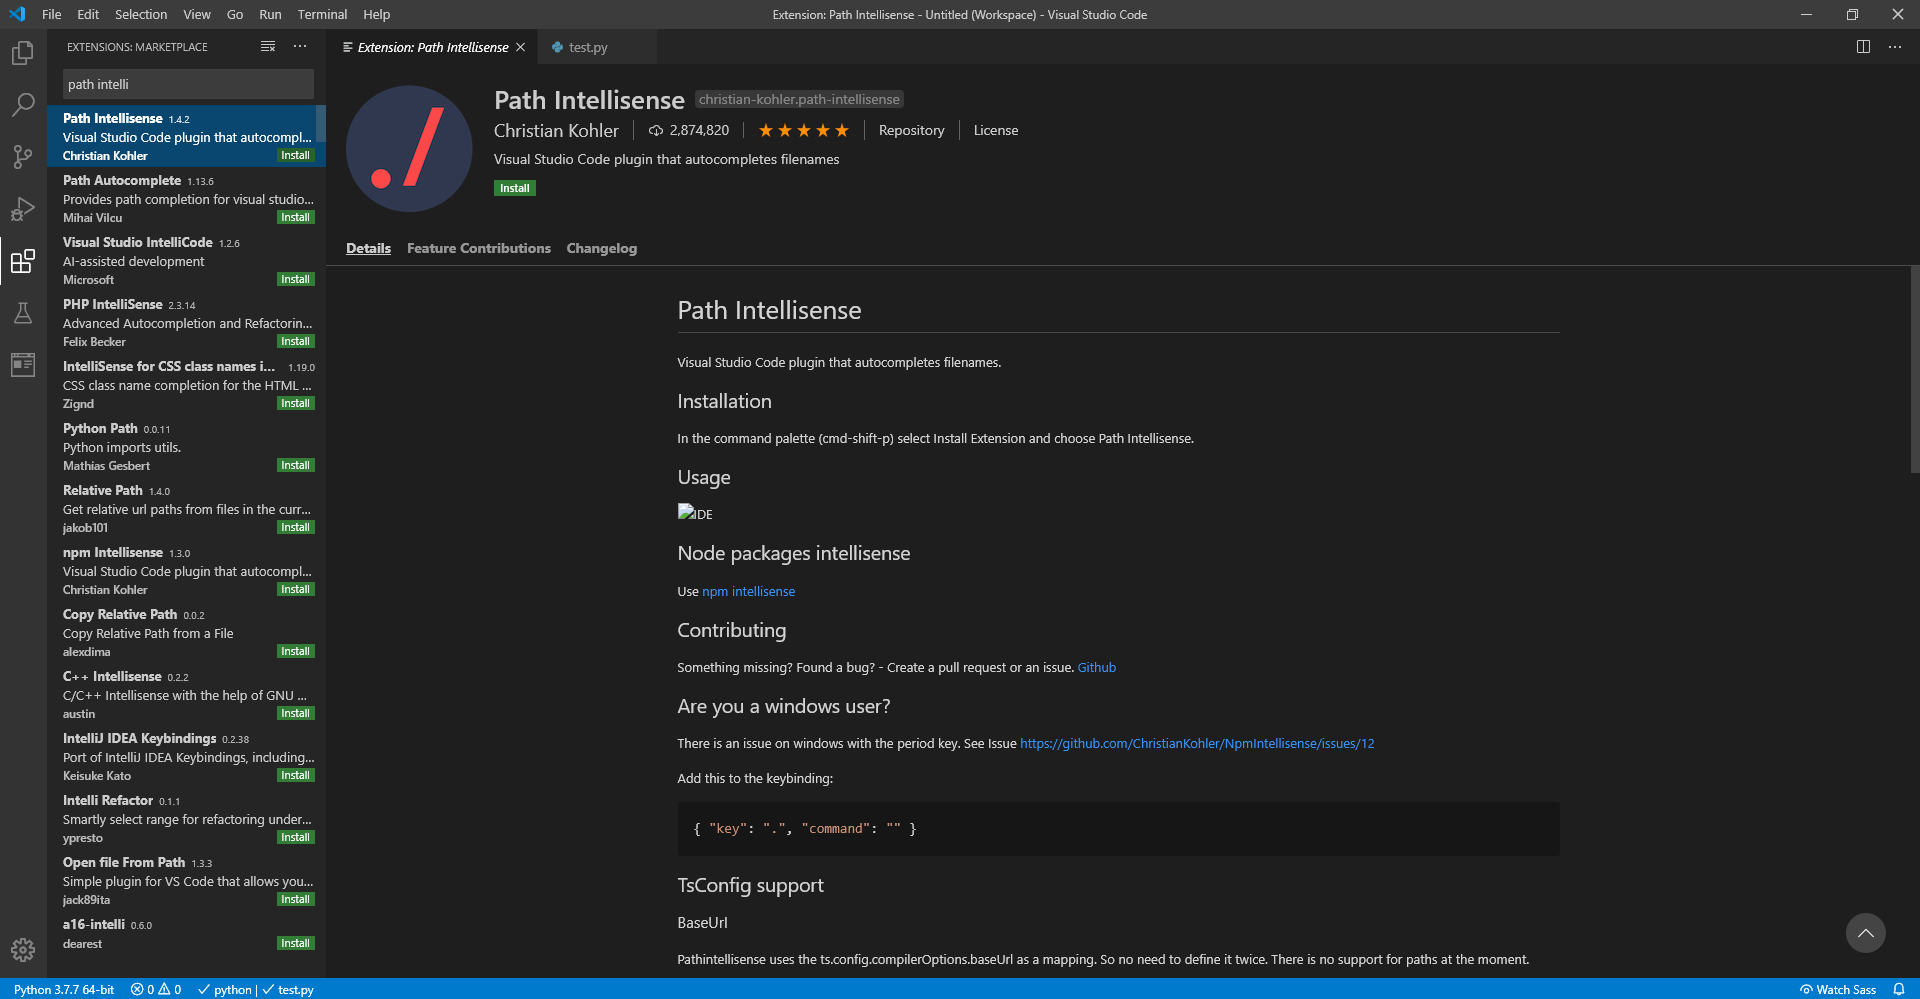Open the File menu
The height and width of the screenshot is (999, 1920).
coord(52,14)
